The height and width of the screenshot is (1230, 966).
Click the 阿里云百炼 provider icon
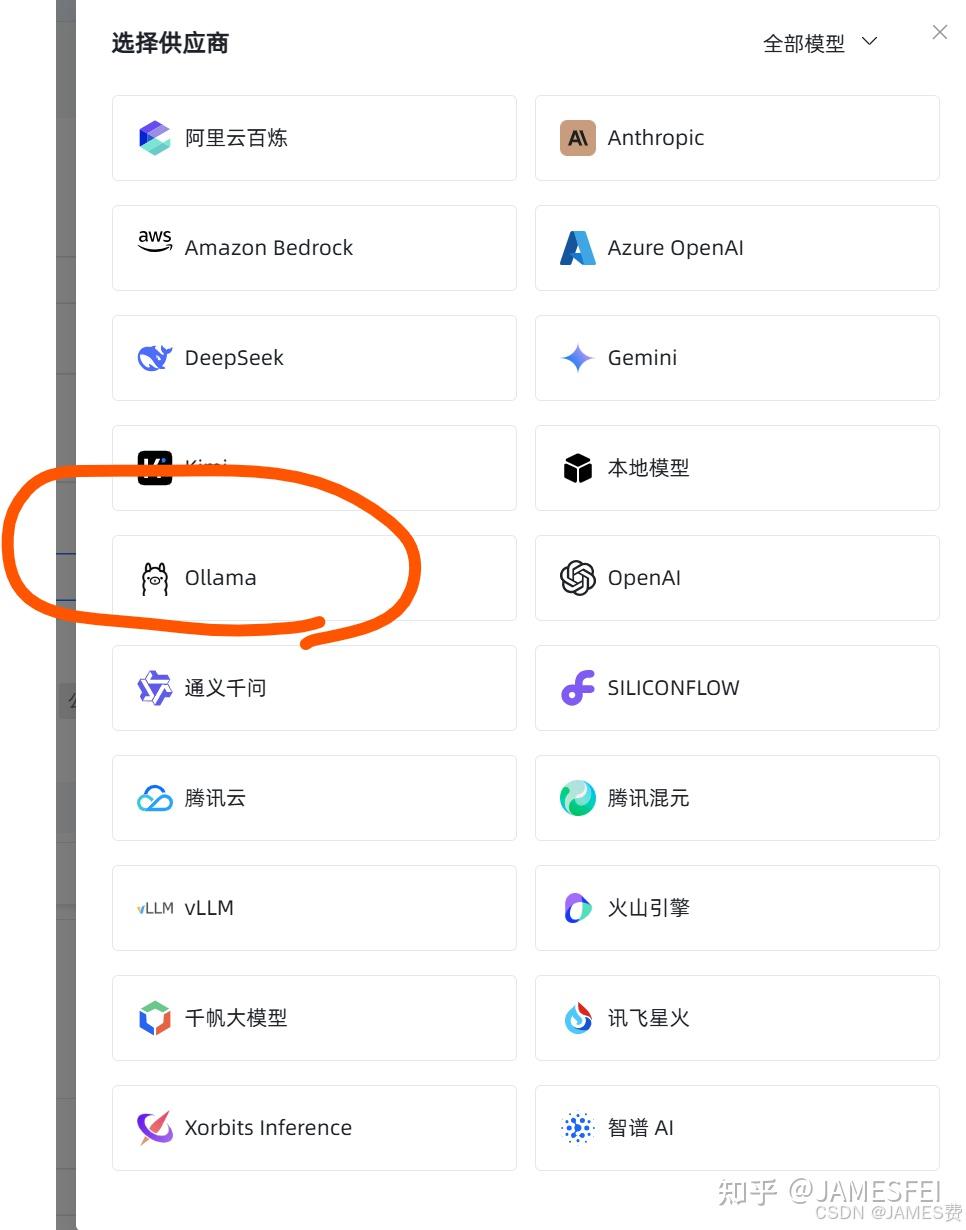pyautogui.click(x=155, y=138)
